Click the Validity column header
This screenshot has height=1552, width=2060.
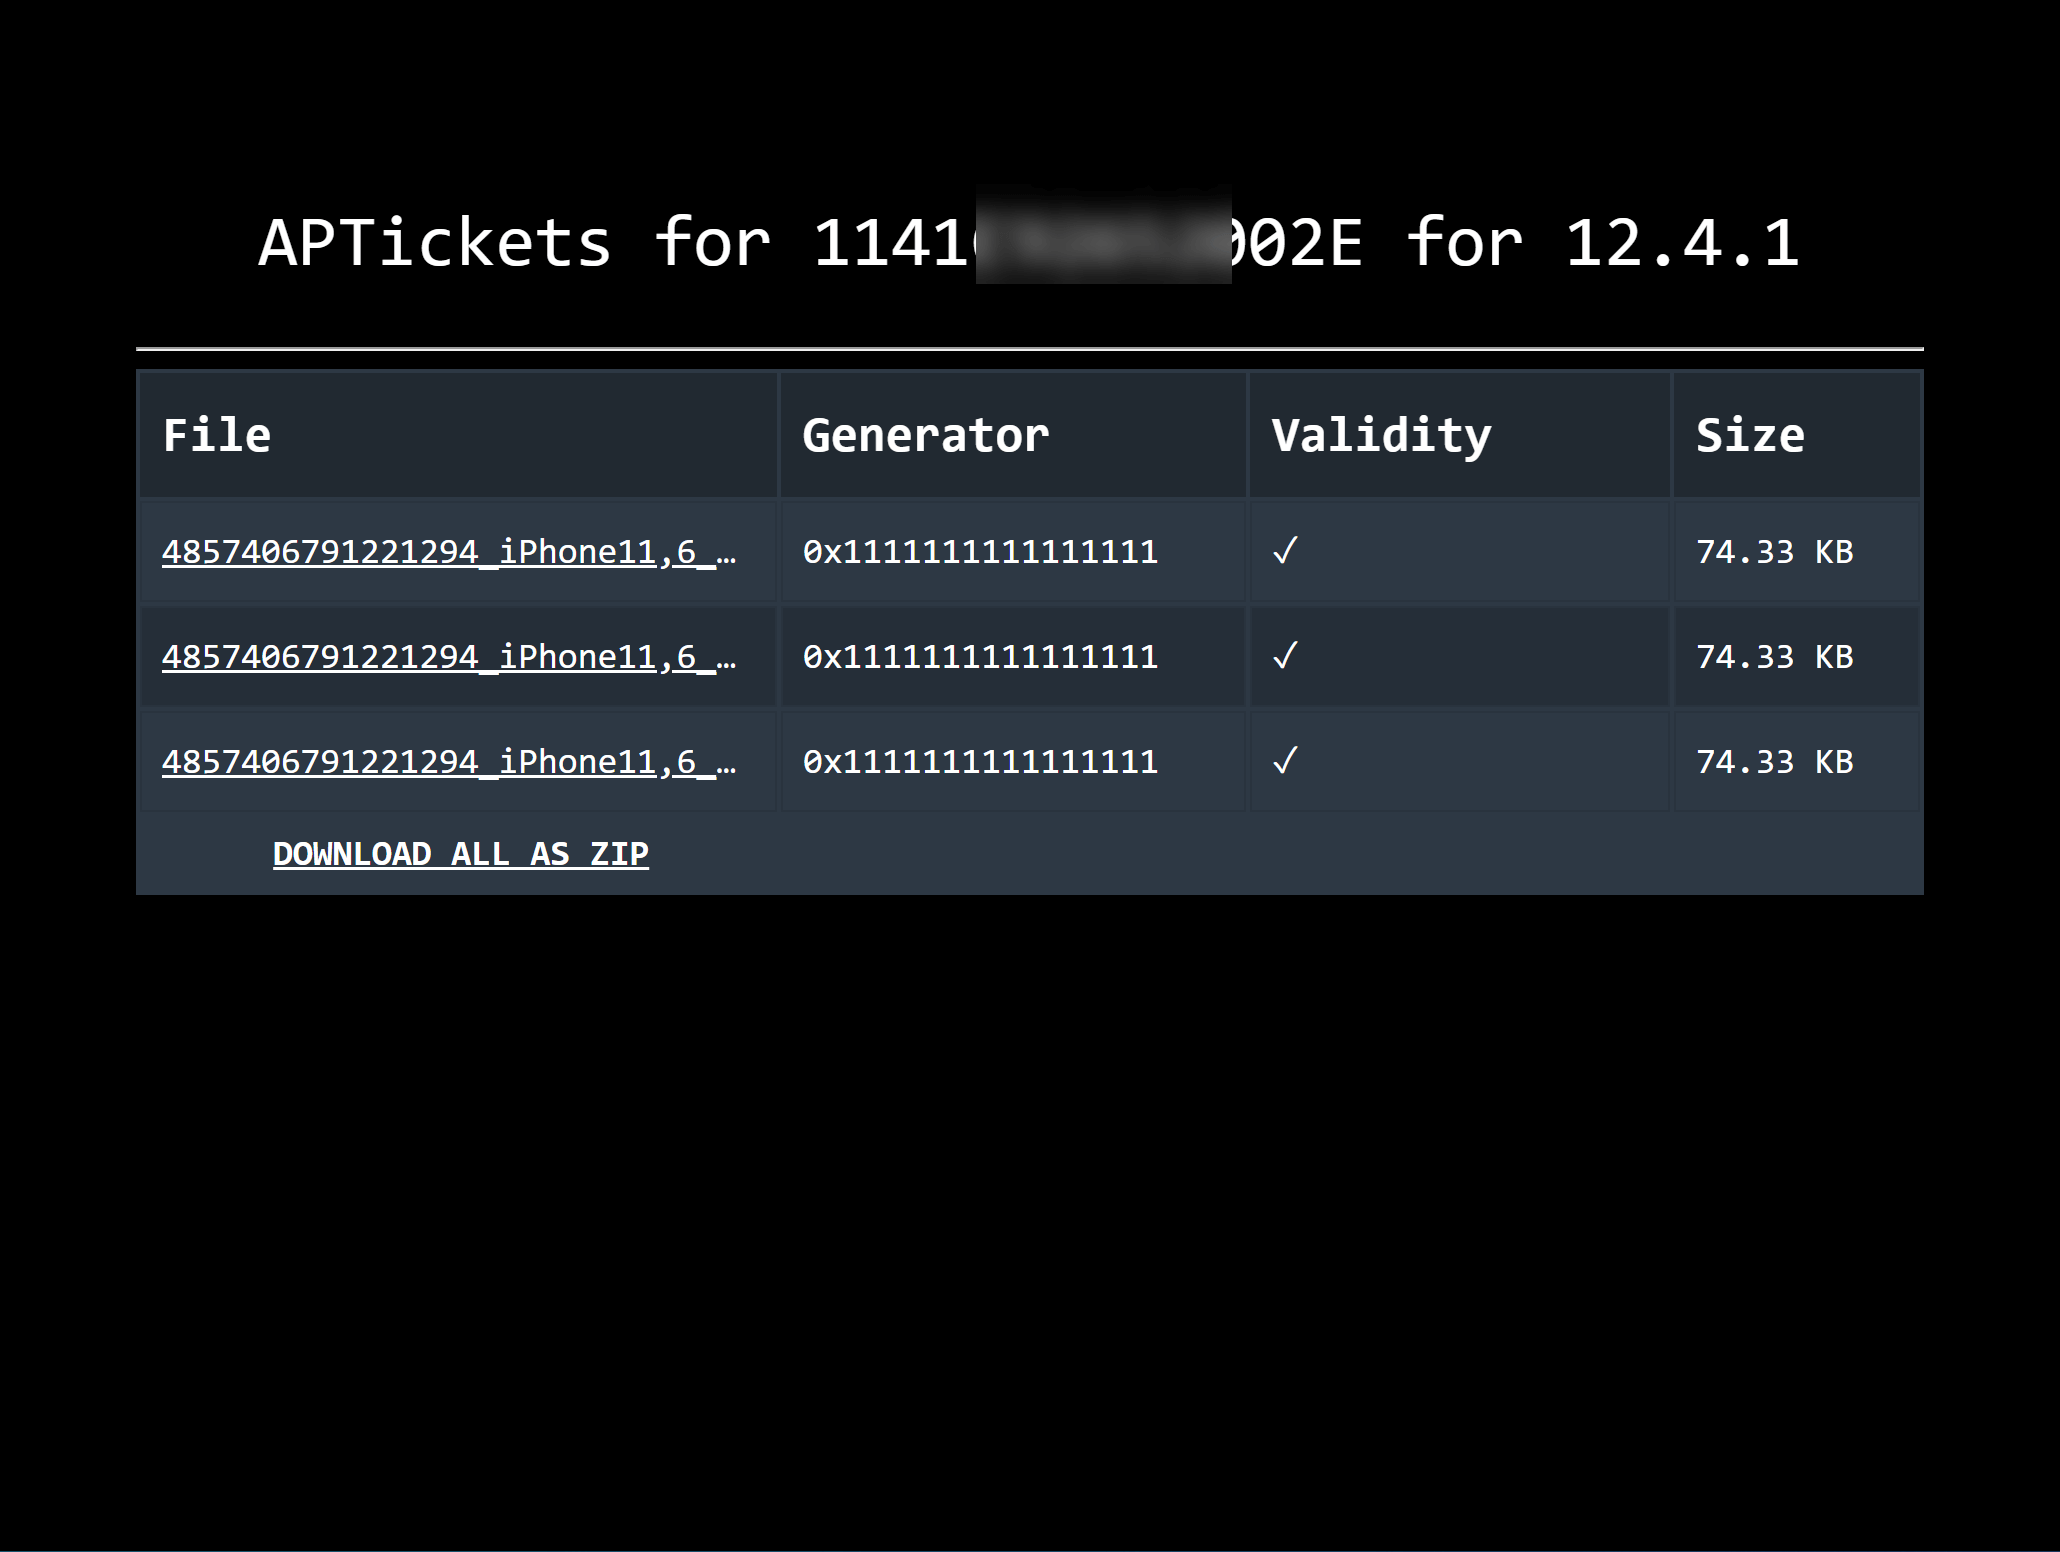click(1381, 436)
